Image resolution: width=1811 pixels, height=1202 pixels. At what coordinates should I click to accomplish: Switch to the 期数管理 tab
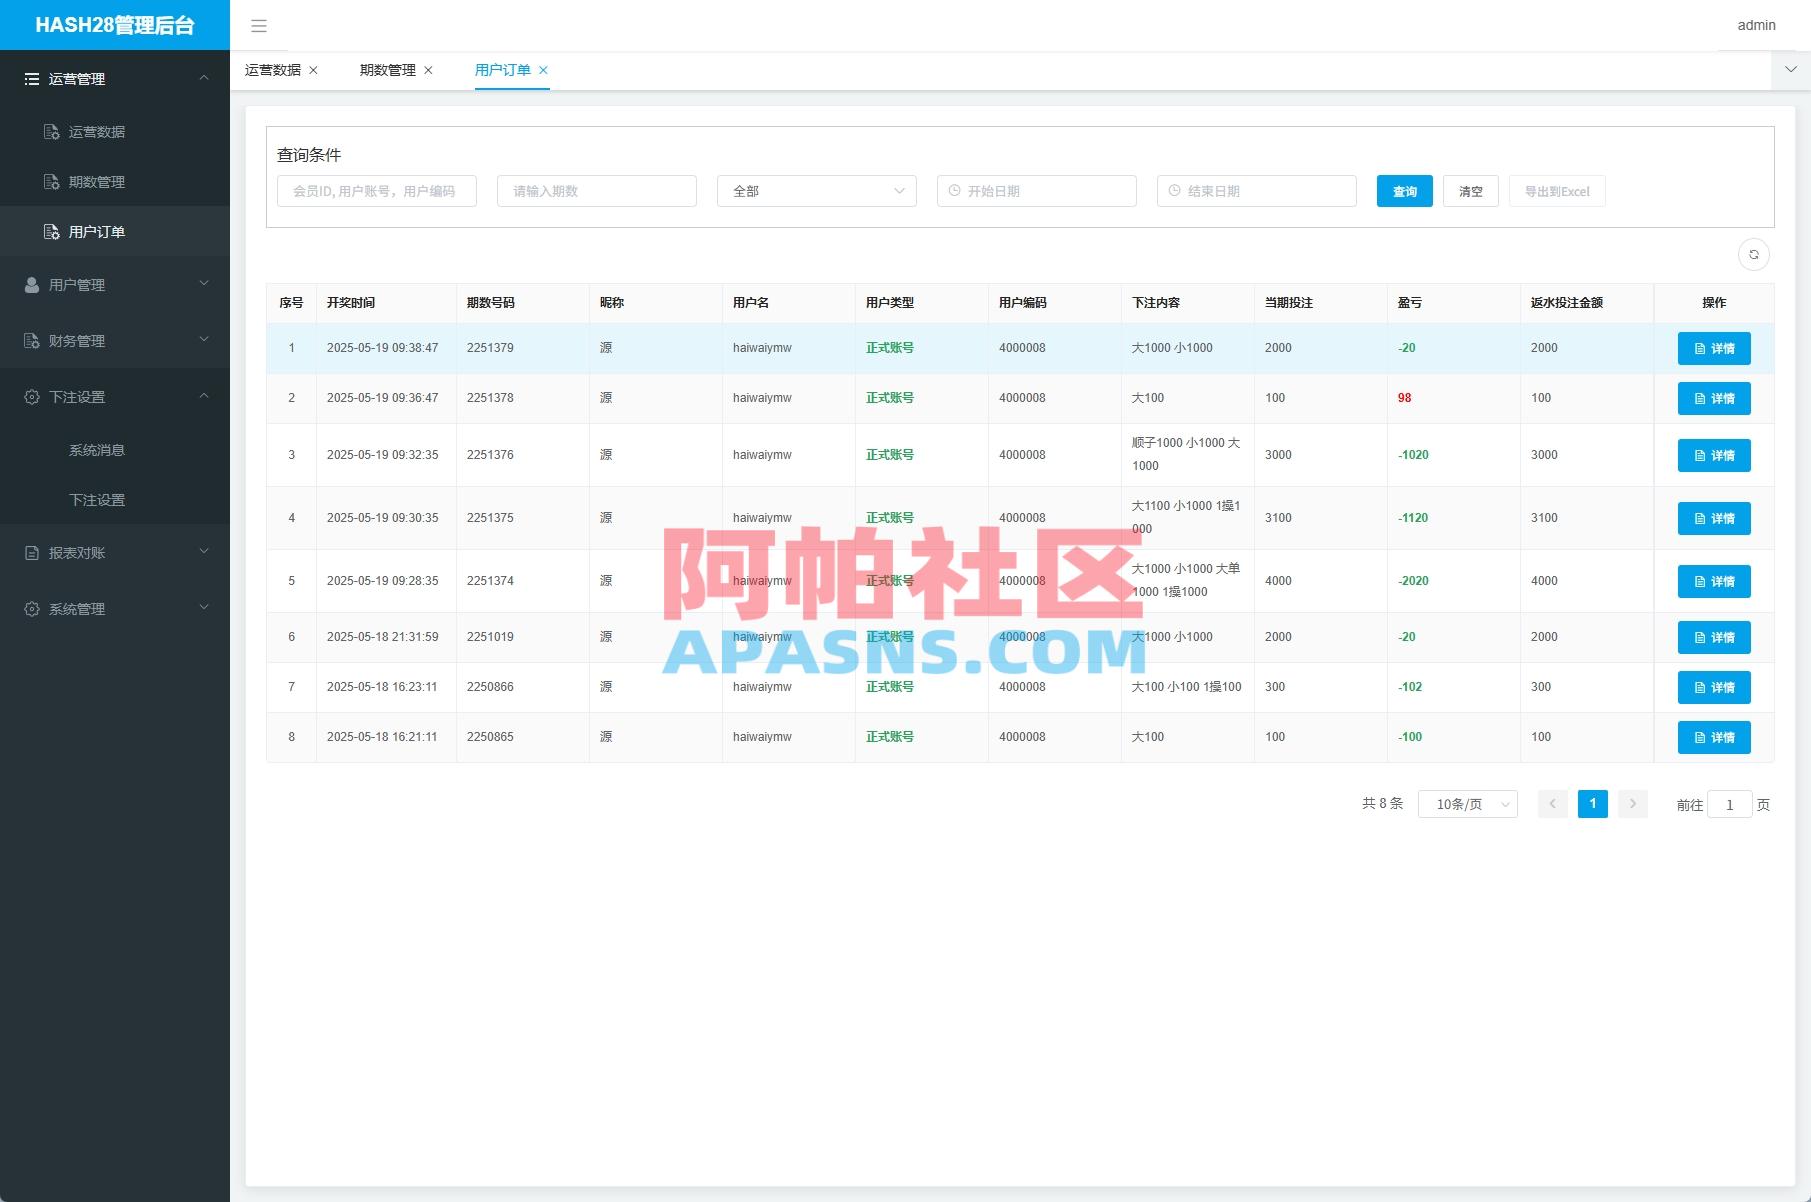388,70
